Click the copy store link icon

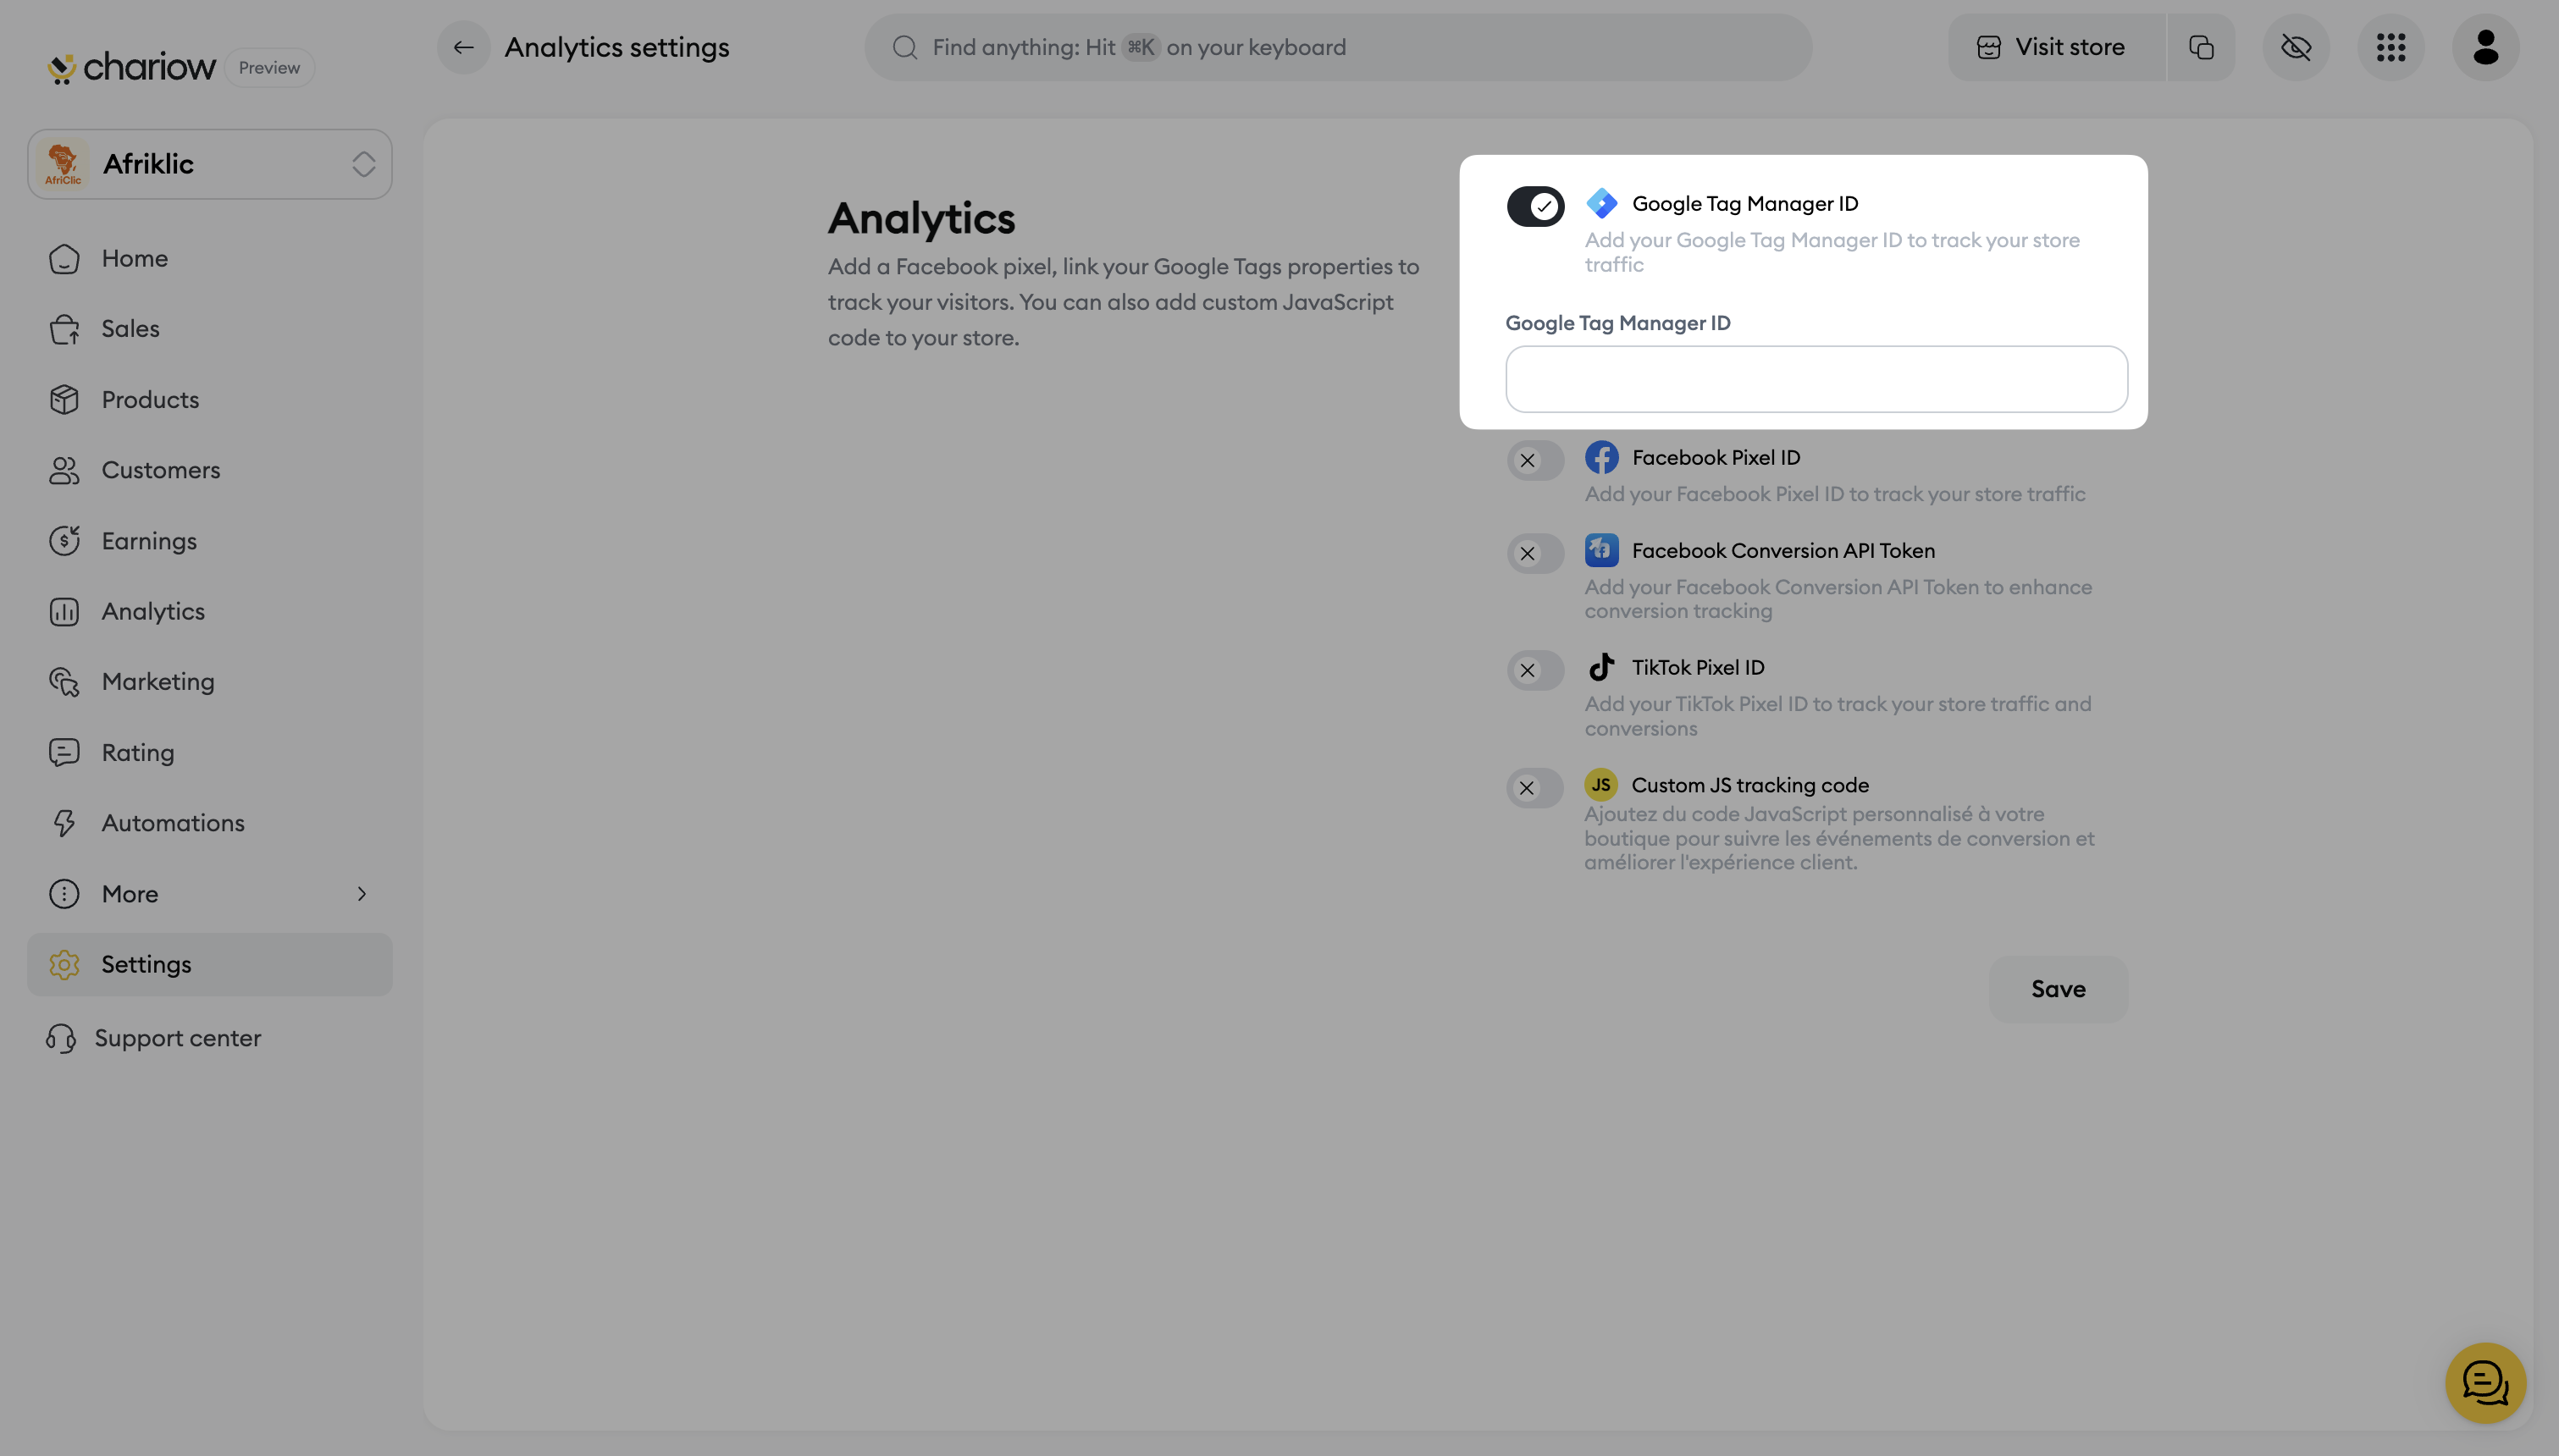[2201, 47]
